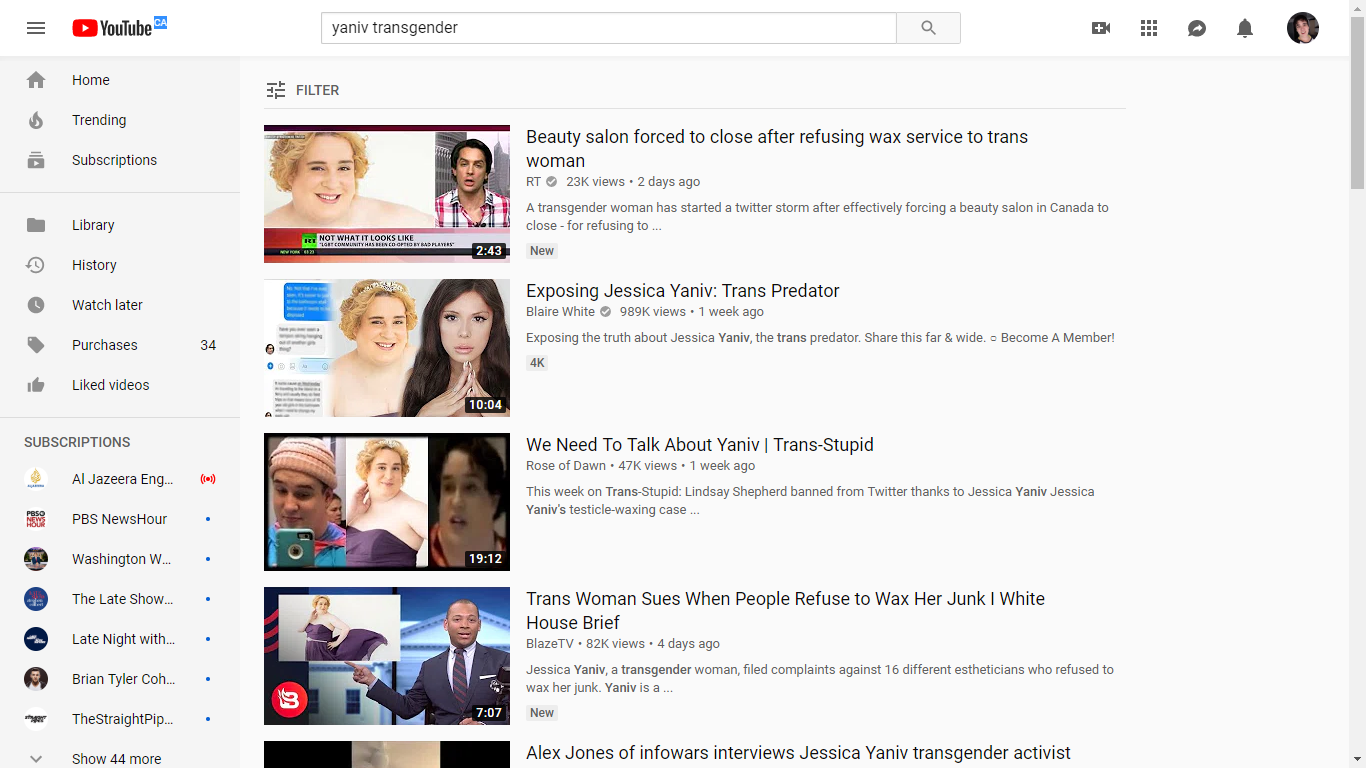The width and height of the screenshot is (1366, 768).
Task: Click PBS NewsHour channel avatar
Action: pyautogui.click(x=36, y=519)
